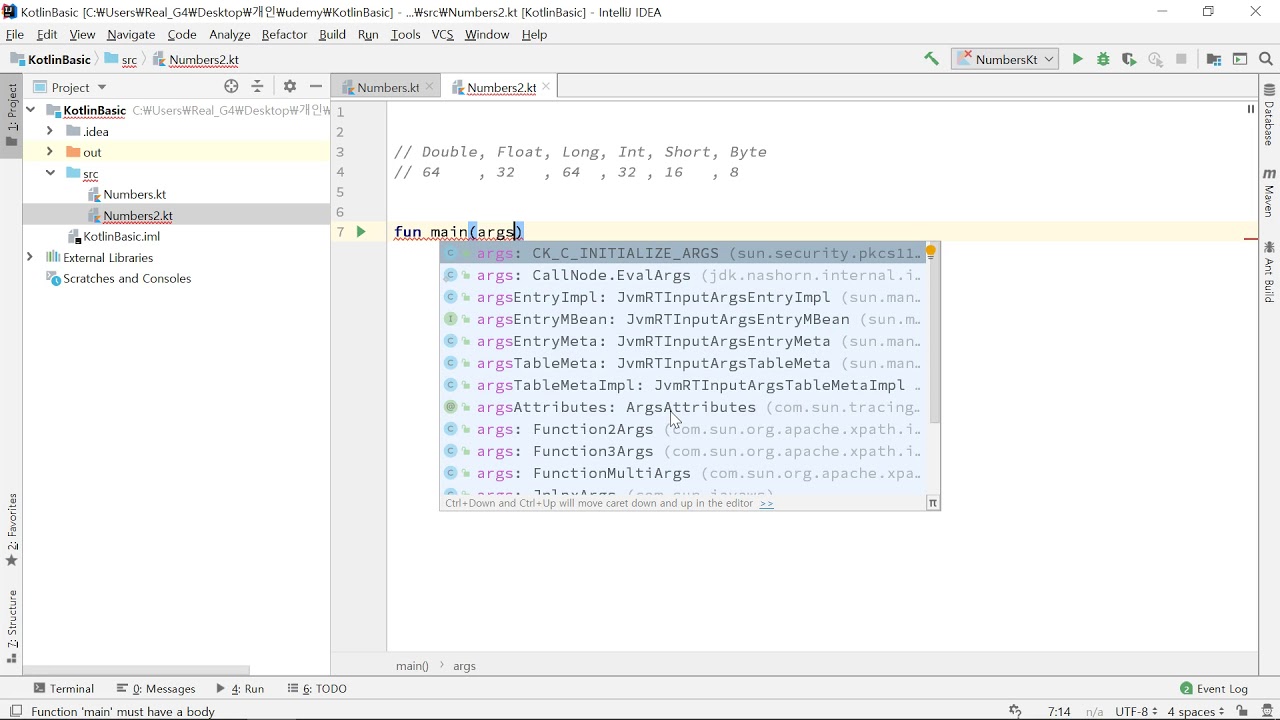This screenshot has height=720, width=1280.
Task: Click the Project panel horizontal scrollbar
Action: (138, 670)
